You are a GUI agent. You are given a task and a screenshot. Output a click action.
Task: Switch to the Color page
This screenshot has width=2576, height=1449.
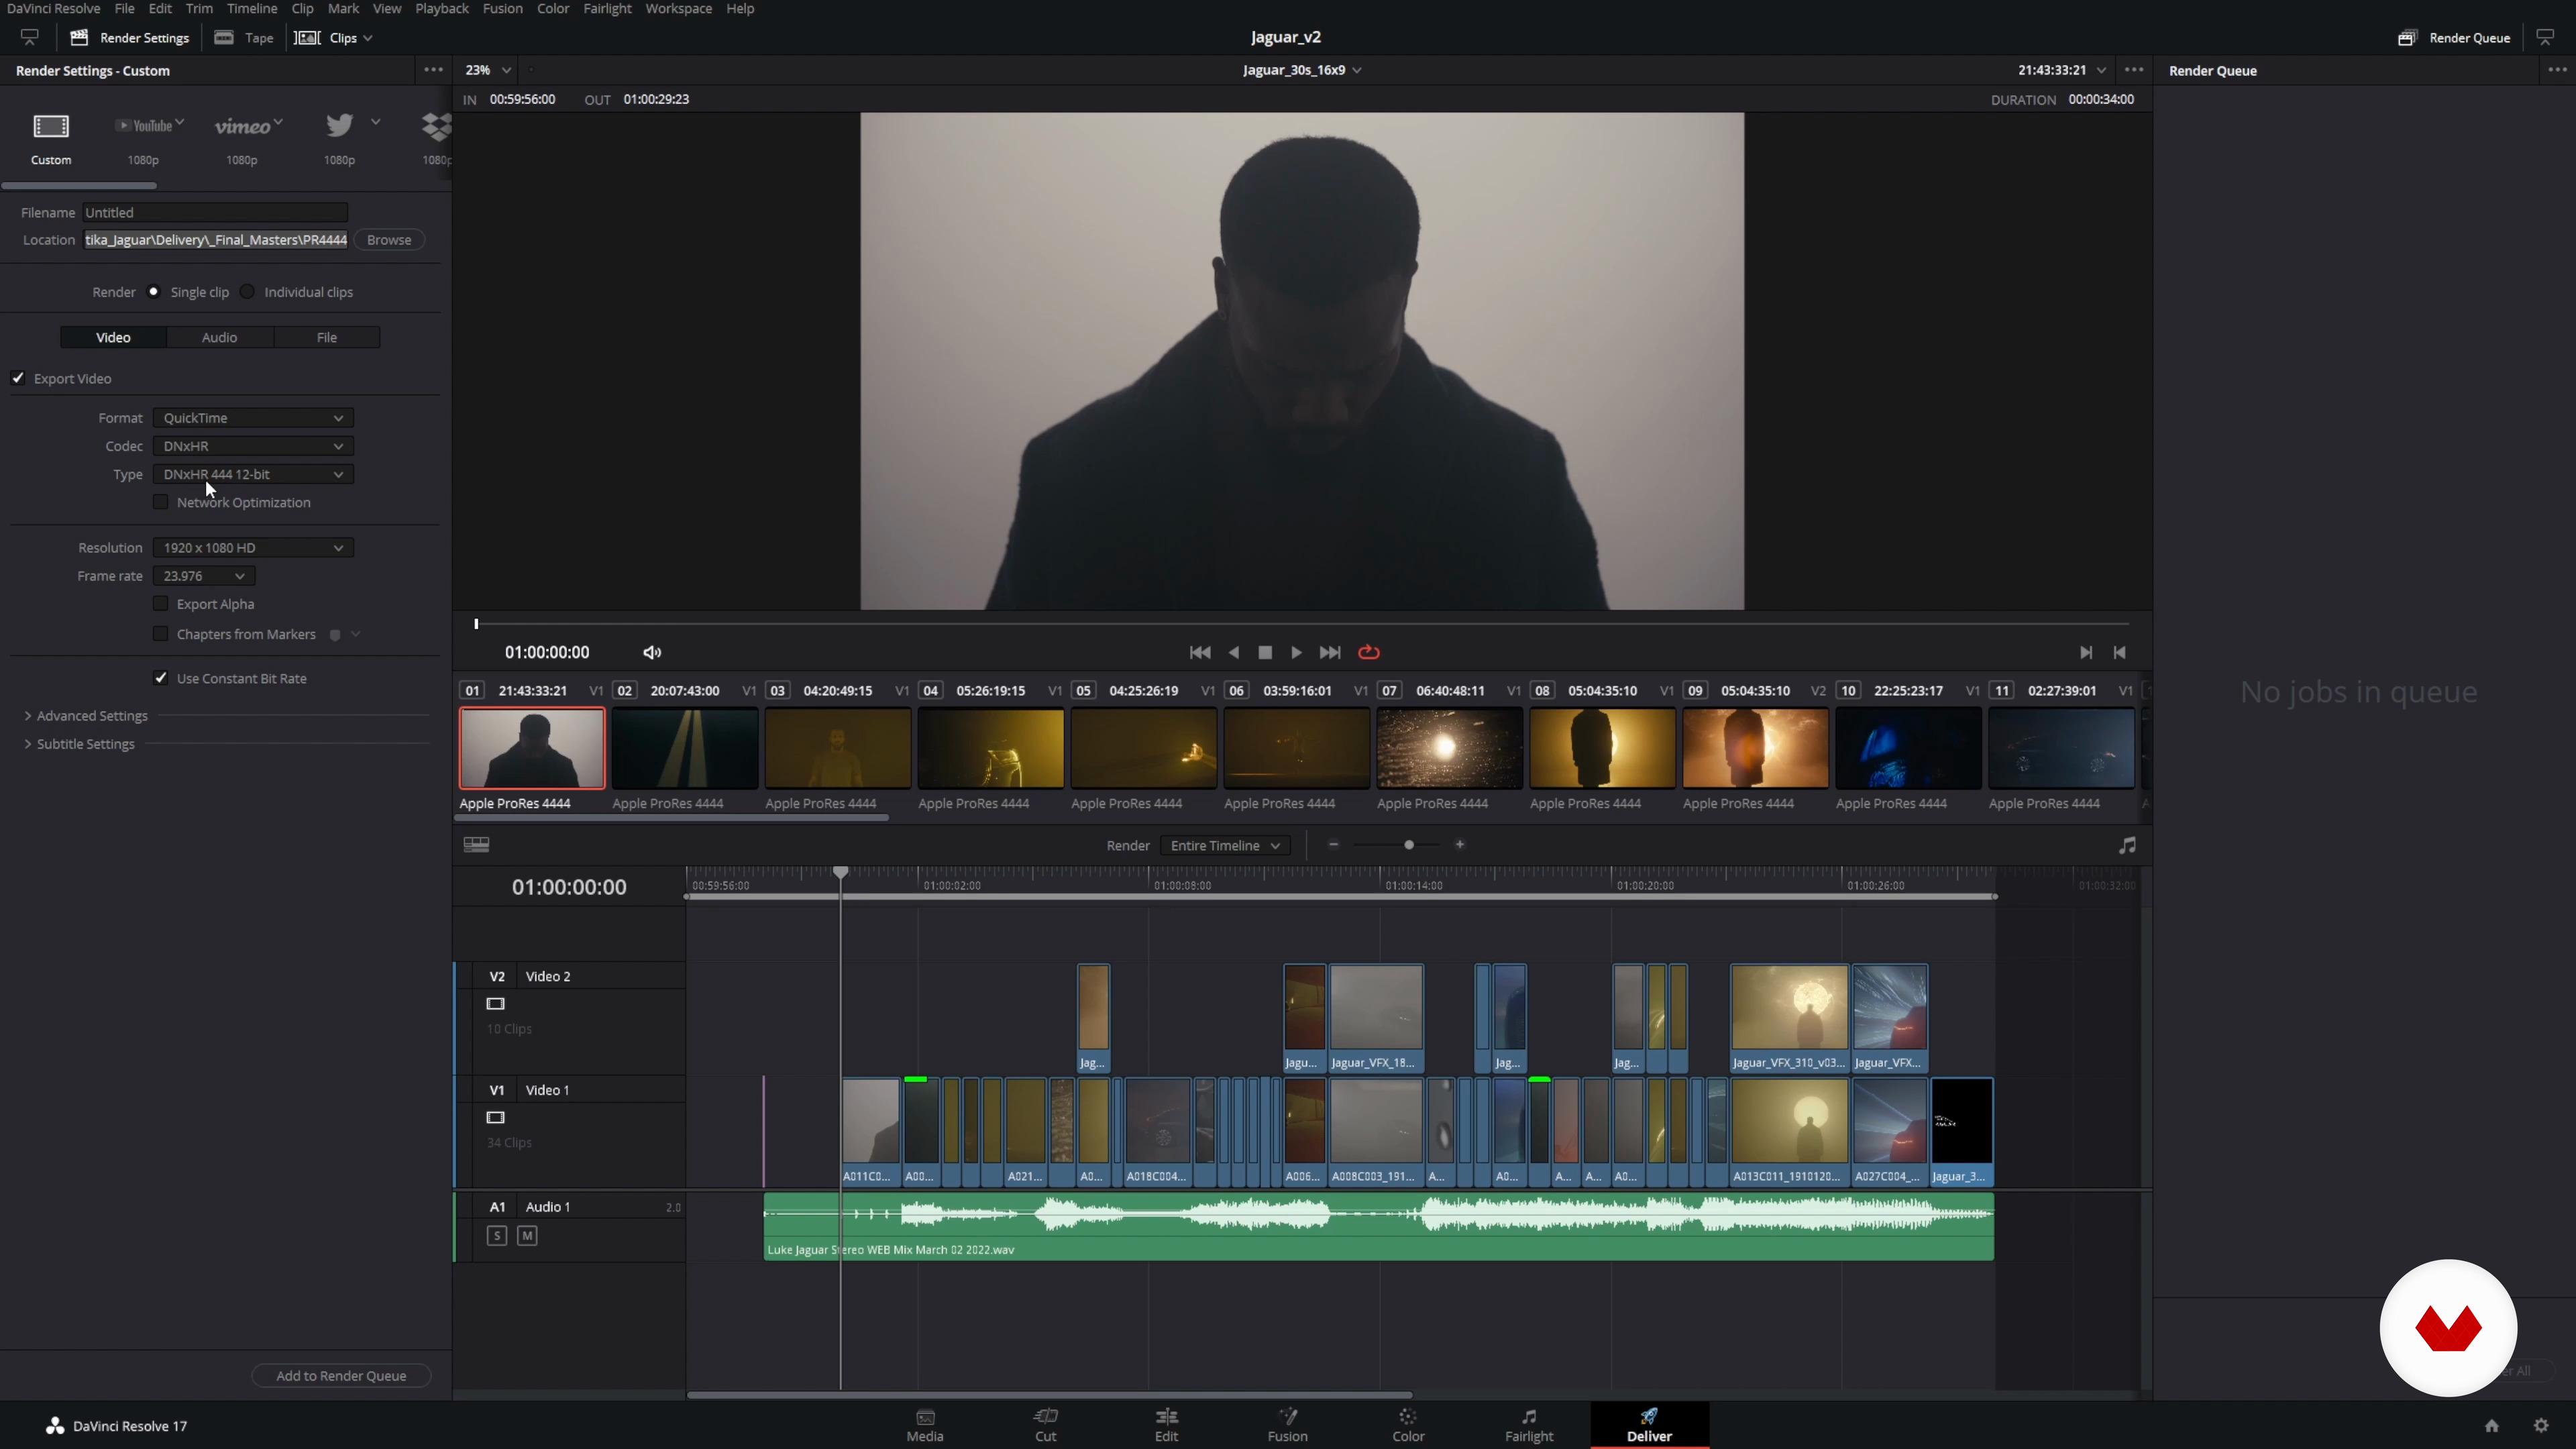(x=1408, y=1425)
